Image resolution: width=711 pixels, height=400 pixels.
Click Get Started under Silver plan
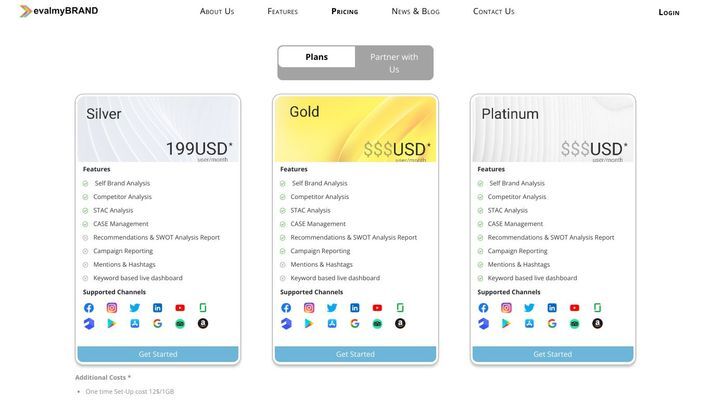(x=158, y=354)
